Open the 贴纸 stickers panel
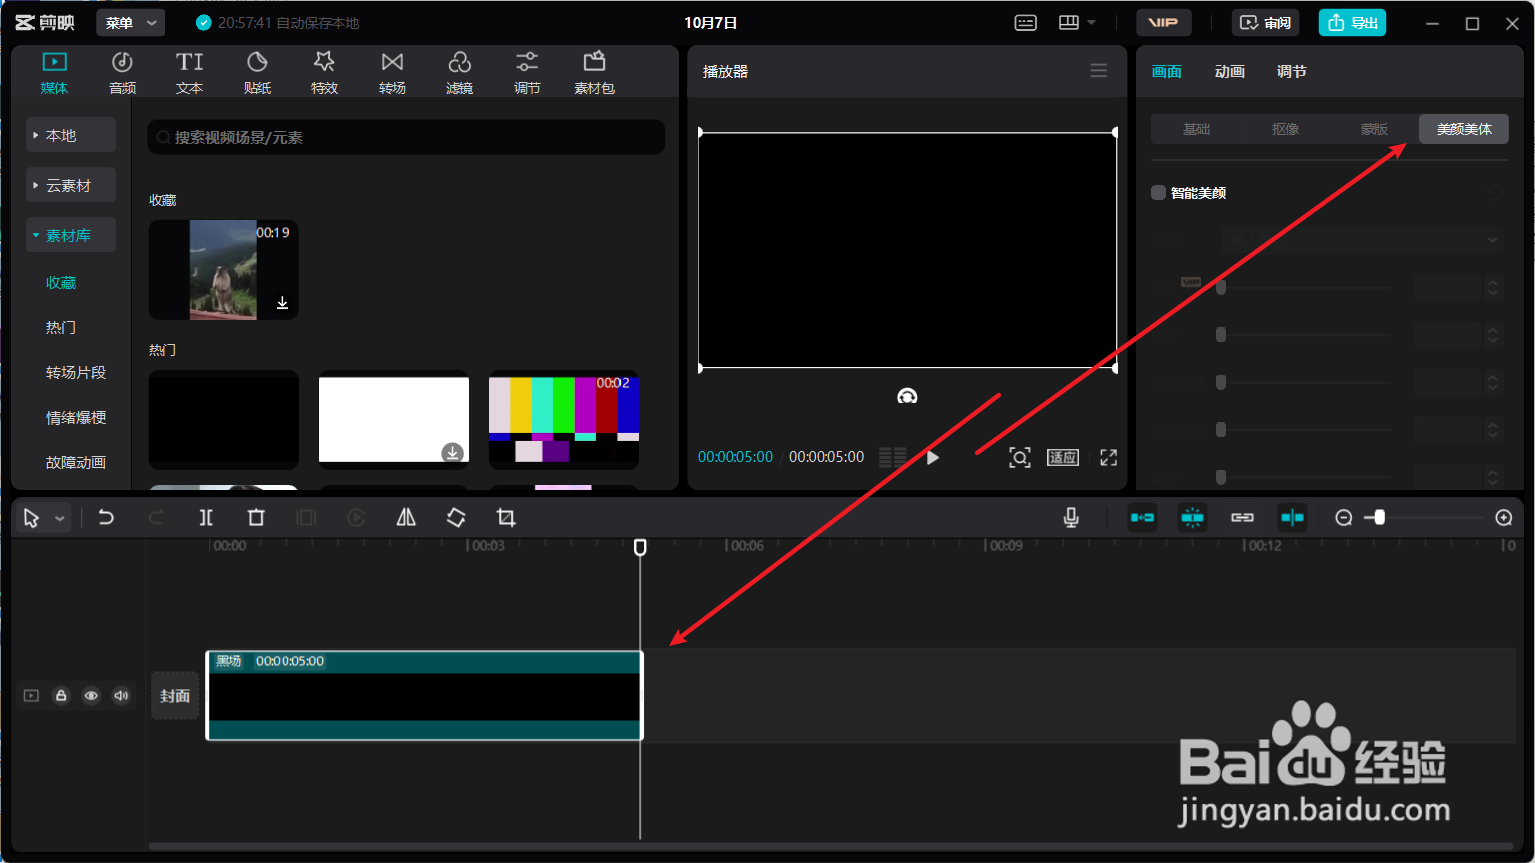 (x=257, y=73)
